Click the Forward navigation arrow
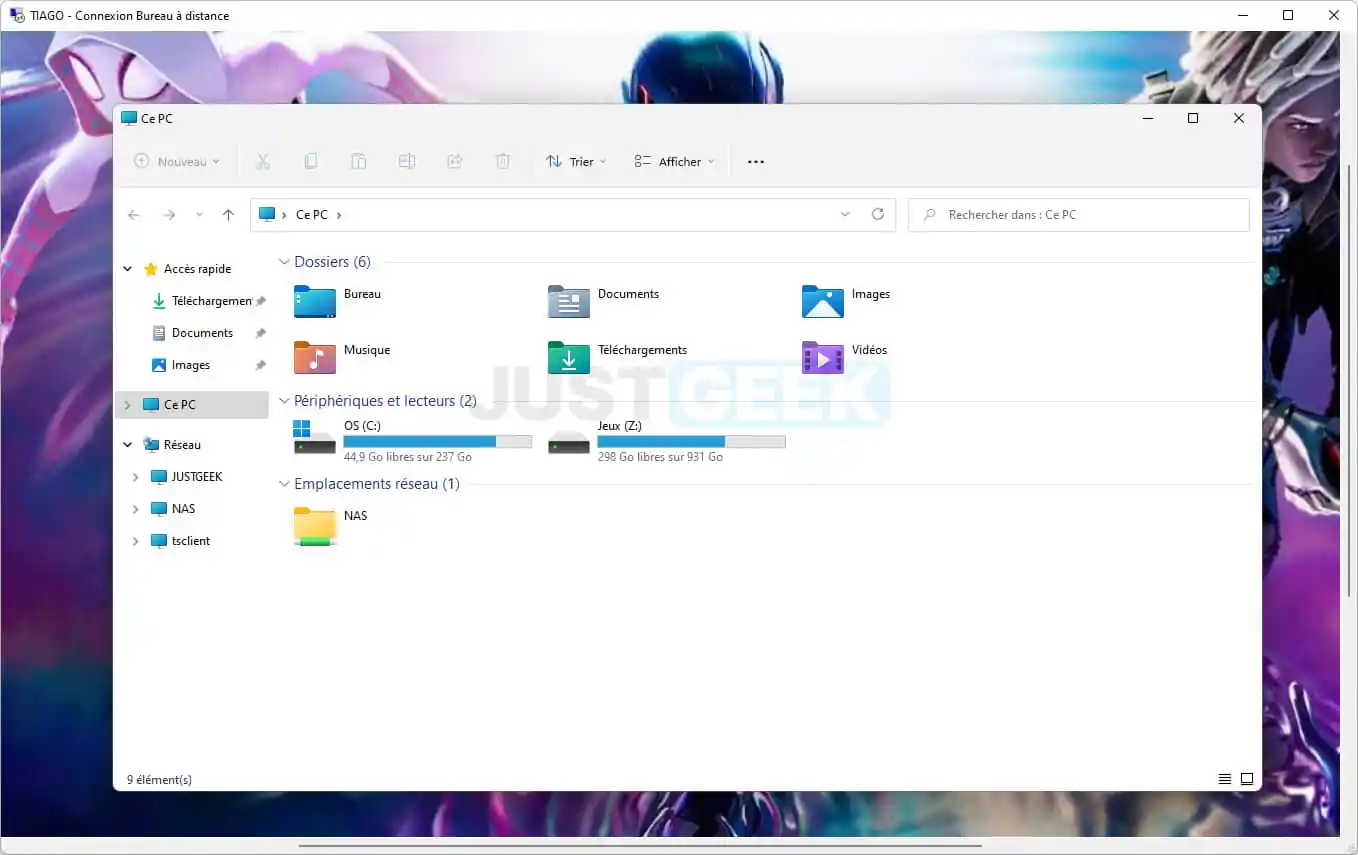The width and height of the screenshot is (1358, 855). pos(169,215)
